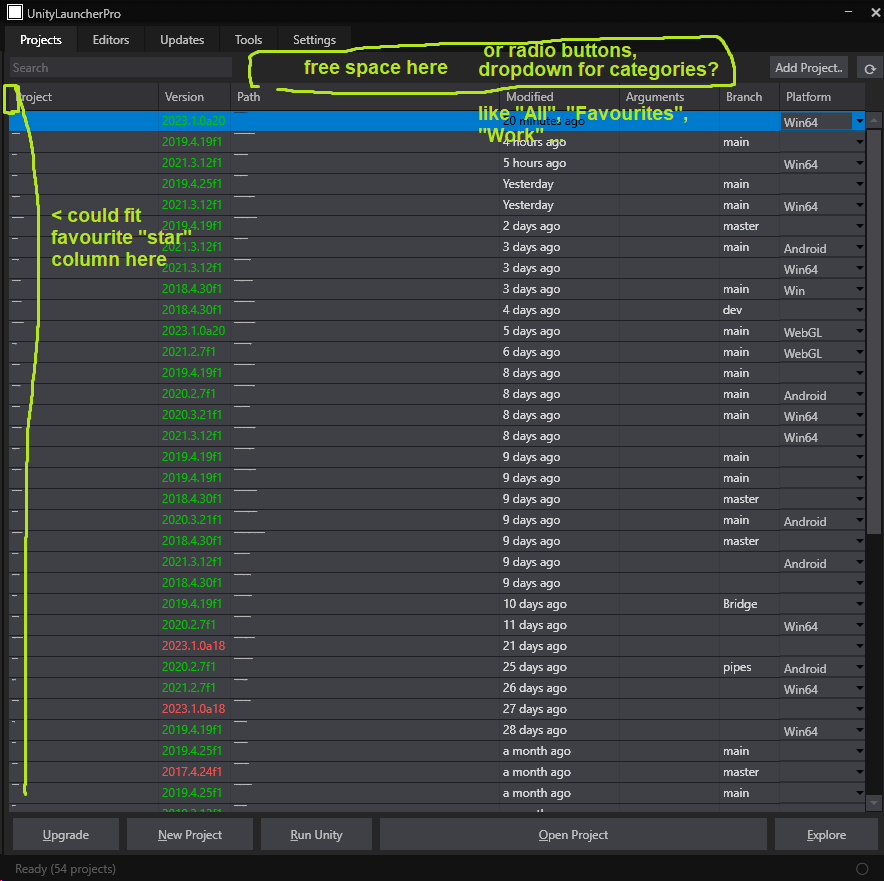Viewport: 884px width, 881px height.
Task: Switch to the Projects tab
Action: click(41, 39)
